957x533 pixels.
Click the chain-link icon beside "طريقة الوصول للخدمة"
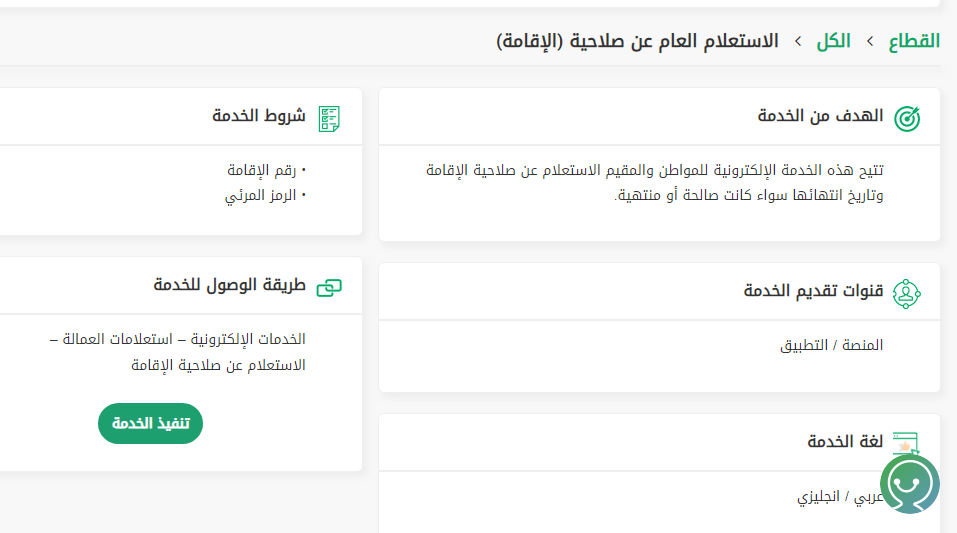pyautogui.click(x=328, y=288)
